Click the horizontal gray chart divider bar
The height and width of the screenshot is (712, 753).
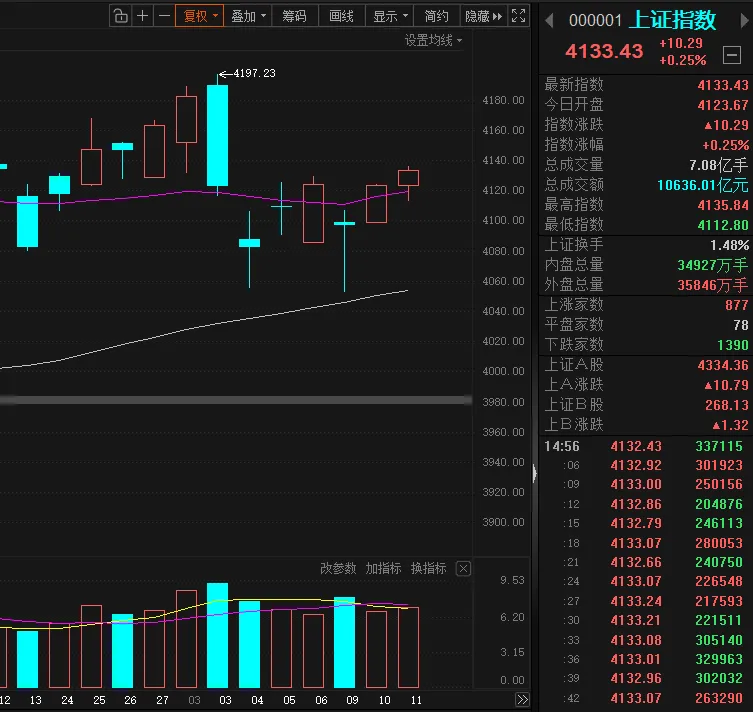coord(235,400)
